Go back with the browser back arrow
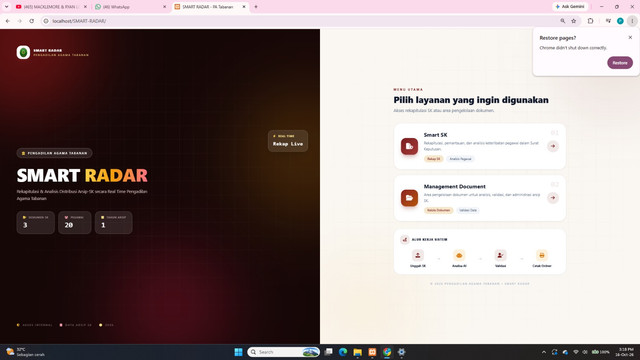 [8, 21]
